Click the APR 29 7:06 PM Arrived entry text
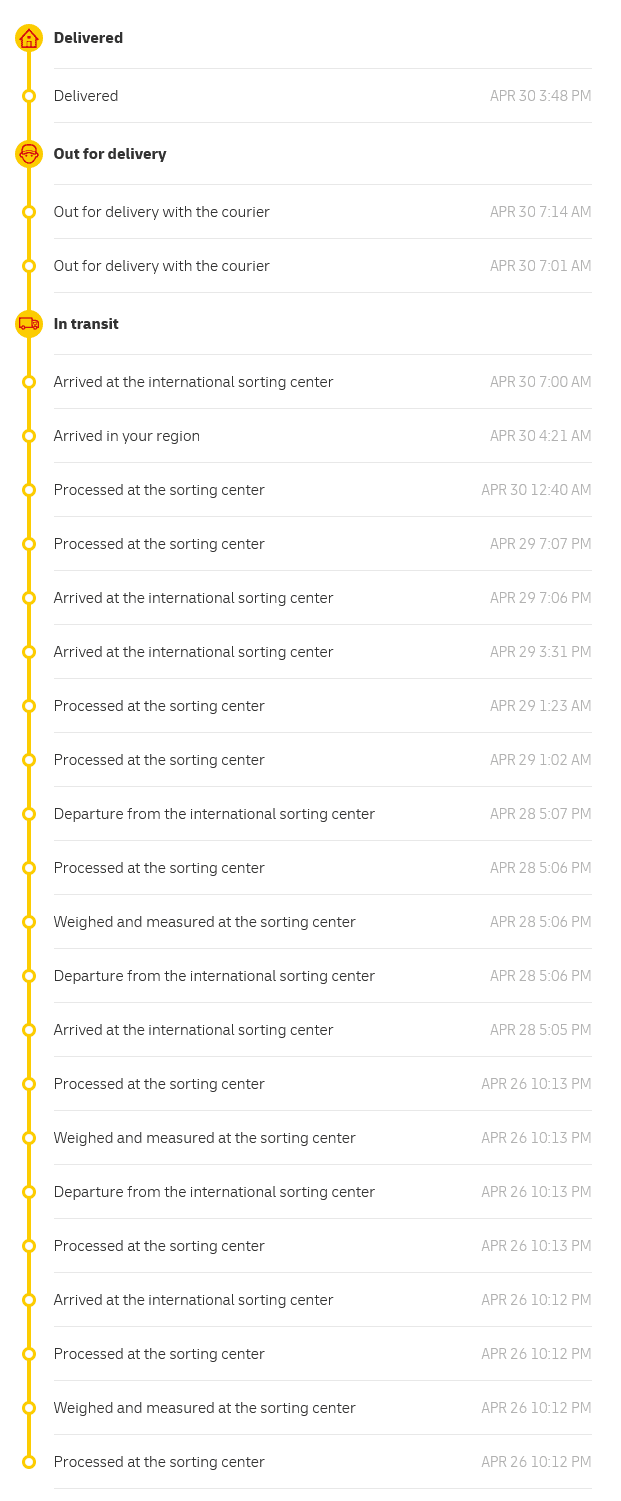This screenshot has width=621, height=1501. pyautogui.click(x=193, y=598)
